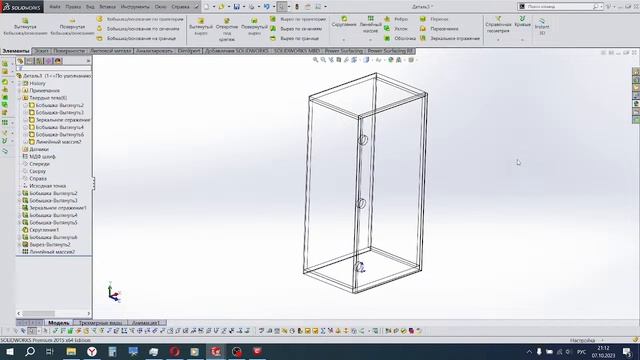Select the Перенос tool

(x=434, y=19)
